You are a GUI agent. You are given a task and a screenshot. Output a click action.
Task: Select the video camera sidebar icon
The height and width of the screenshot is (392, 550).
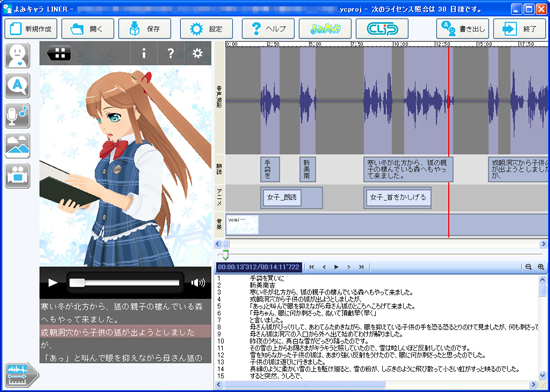click(x=18, y=176)
